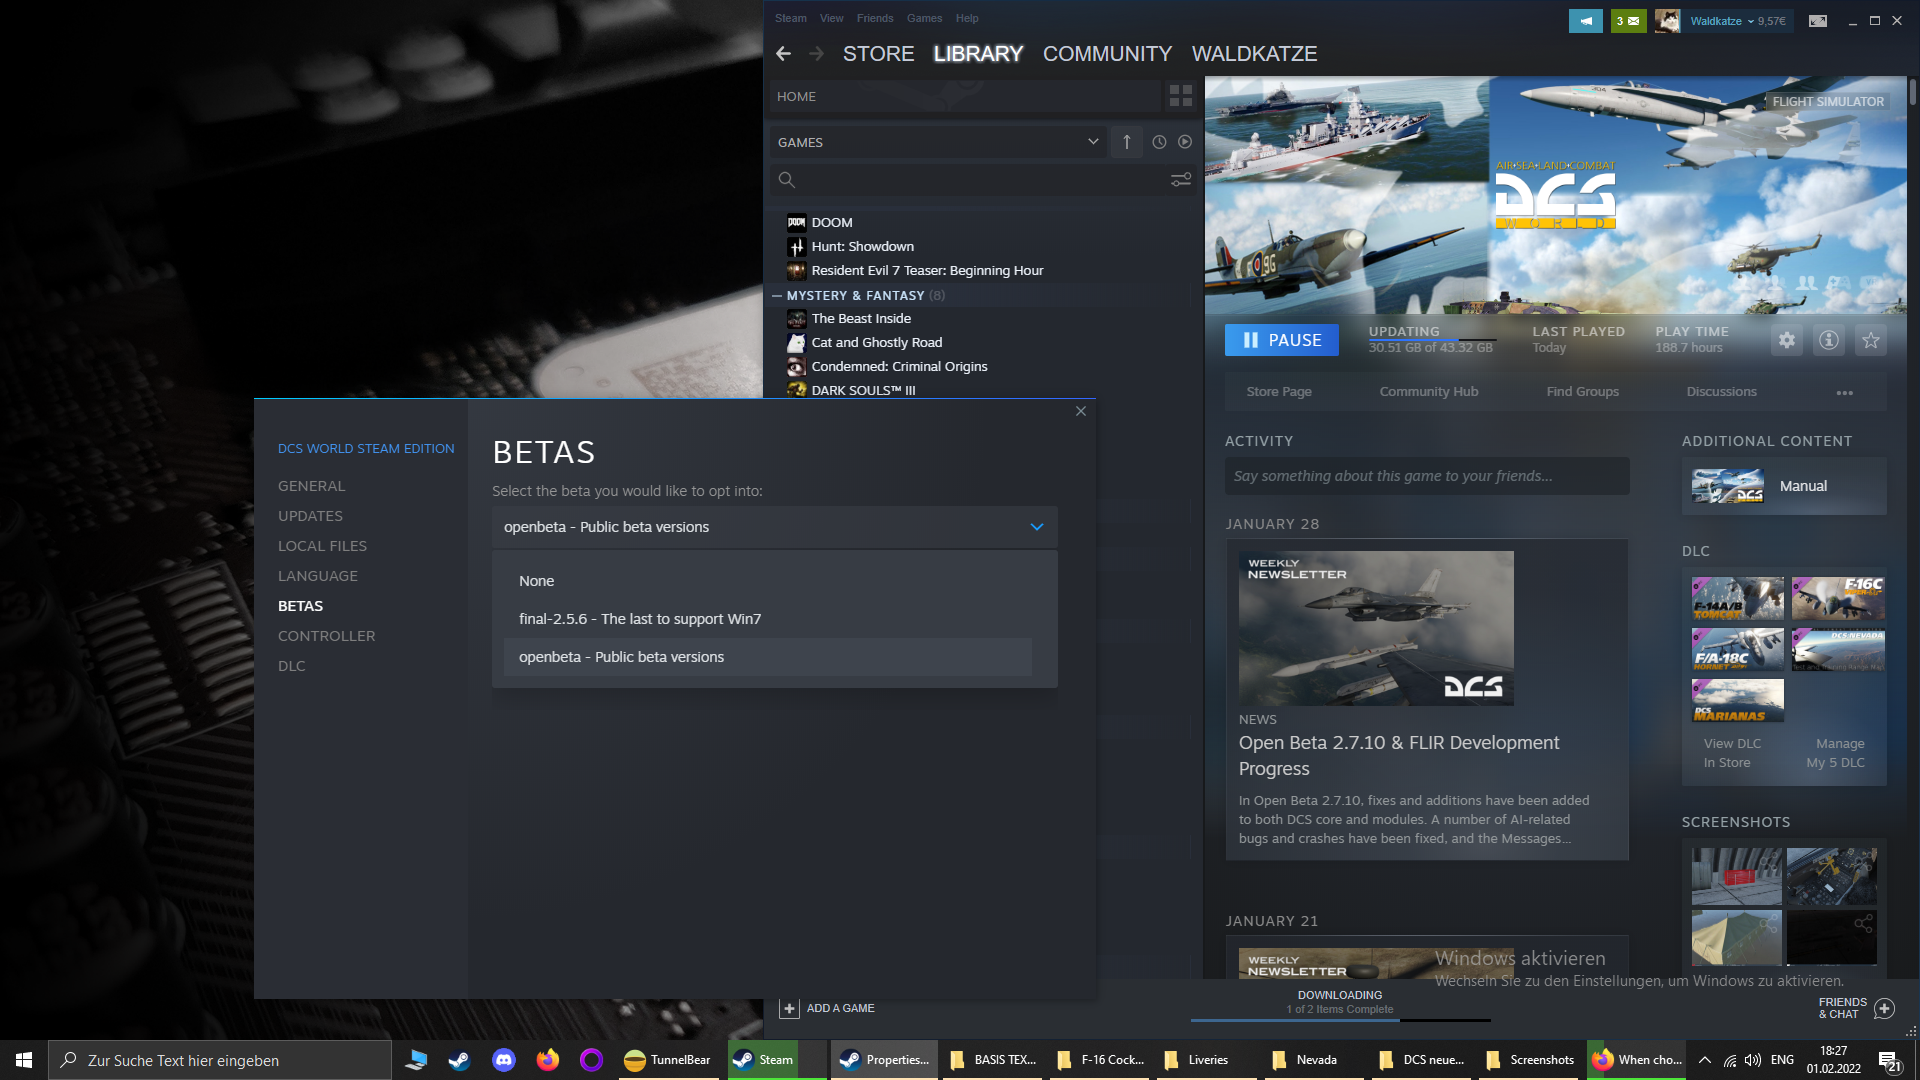The image size is (1920, 1080).
Task: Add DCS World to favorites star
Action: (x=1871, y=340)
